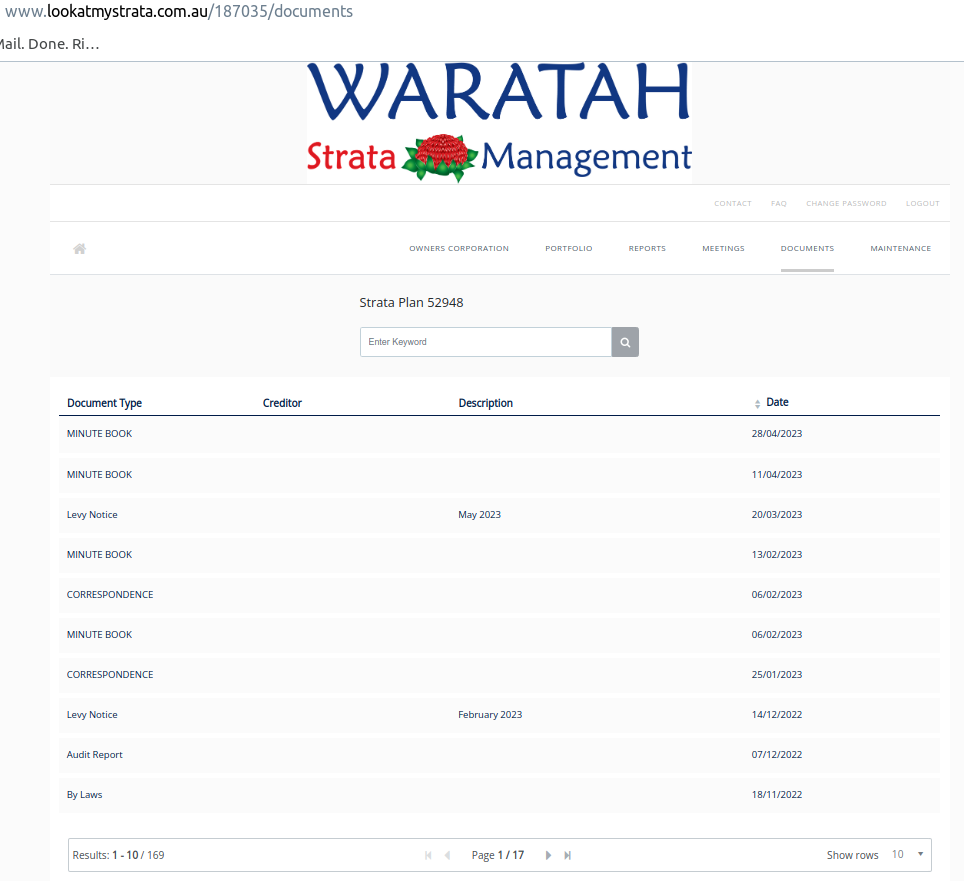Jump to first page arrow in pagination
The width and height of the screenshot is (964, 881).
tap(428, 855)
